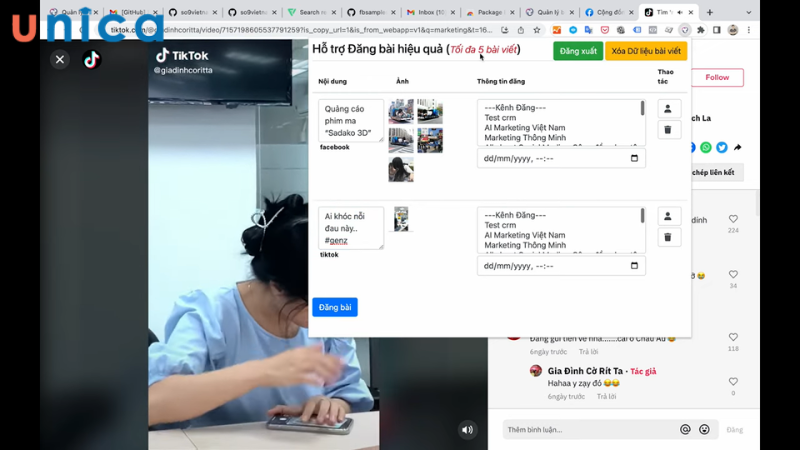
Task: Click the Thêm bình luận comment field
Action: pyautogui.click(x=592, y=430)
